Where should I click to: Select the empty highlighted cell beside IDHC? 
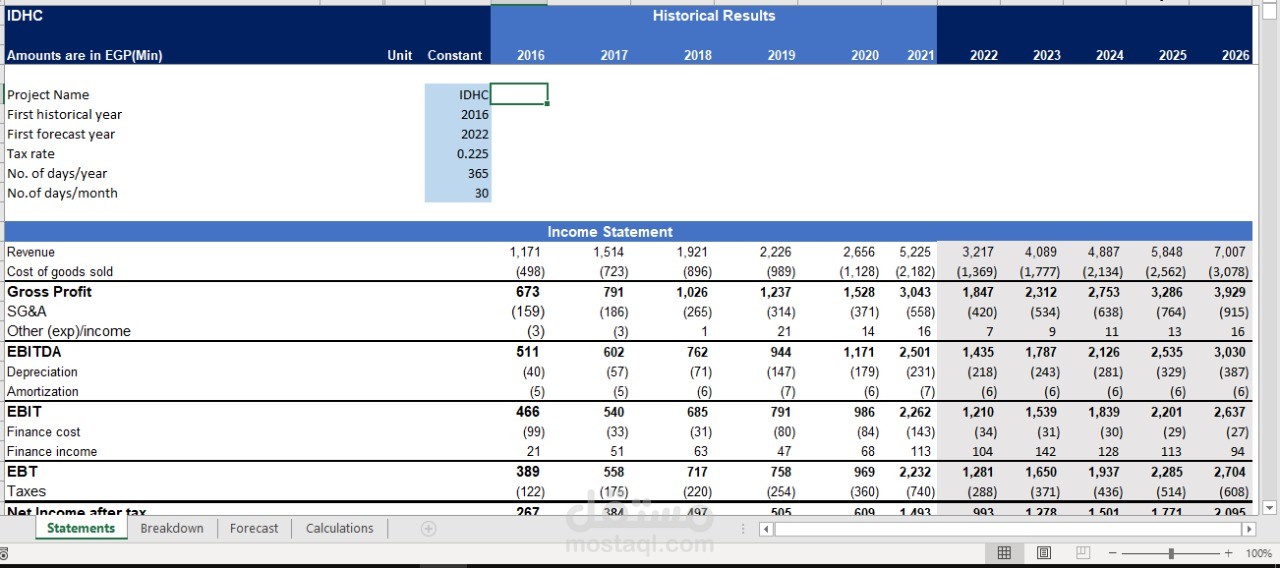[519, 94]
